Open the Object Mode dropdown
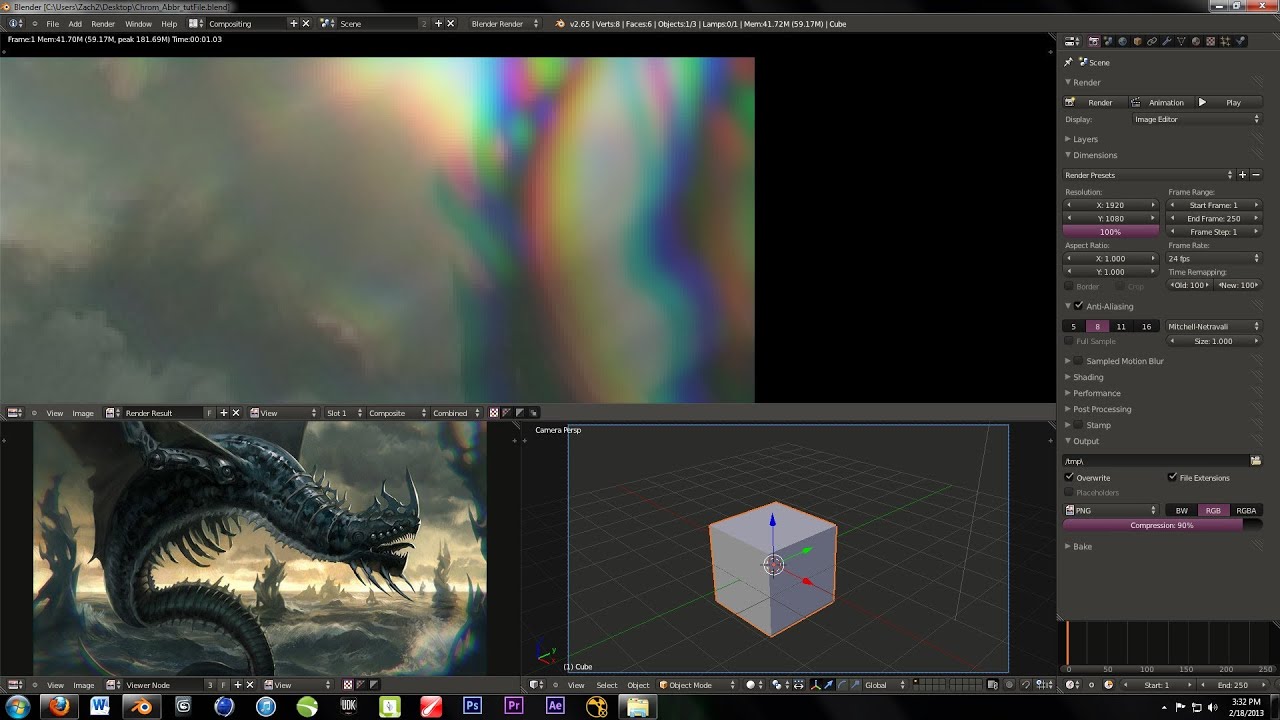The image size is (1280, 720). pos(697,685)
